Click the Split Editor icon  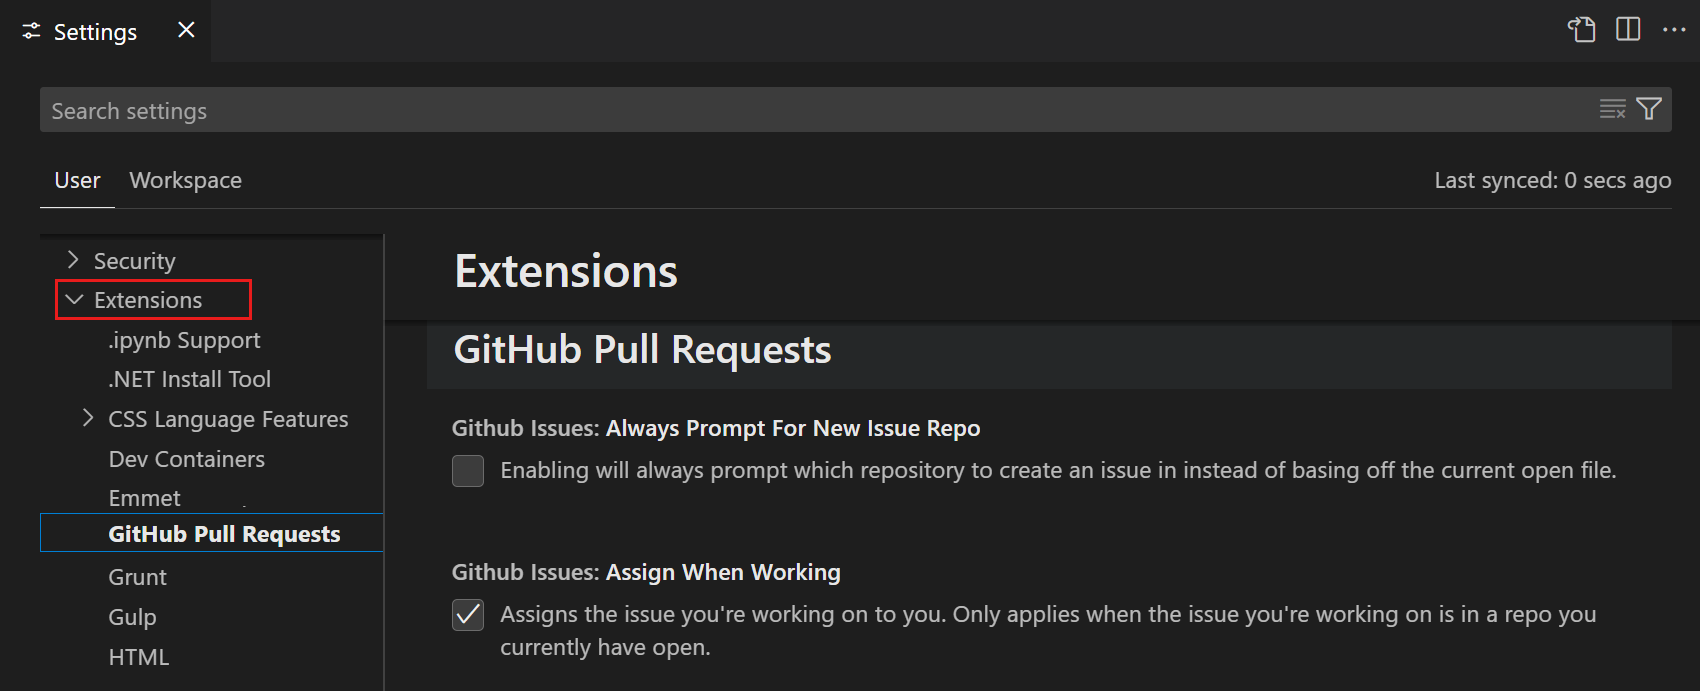pos(1628,30)
